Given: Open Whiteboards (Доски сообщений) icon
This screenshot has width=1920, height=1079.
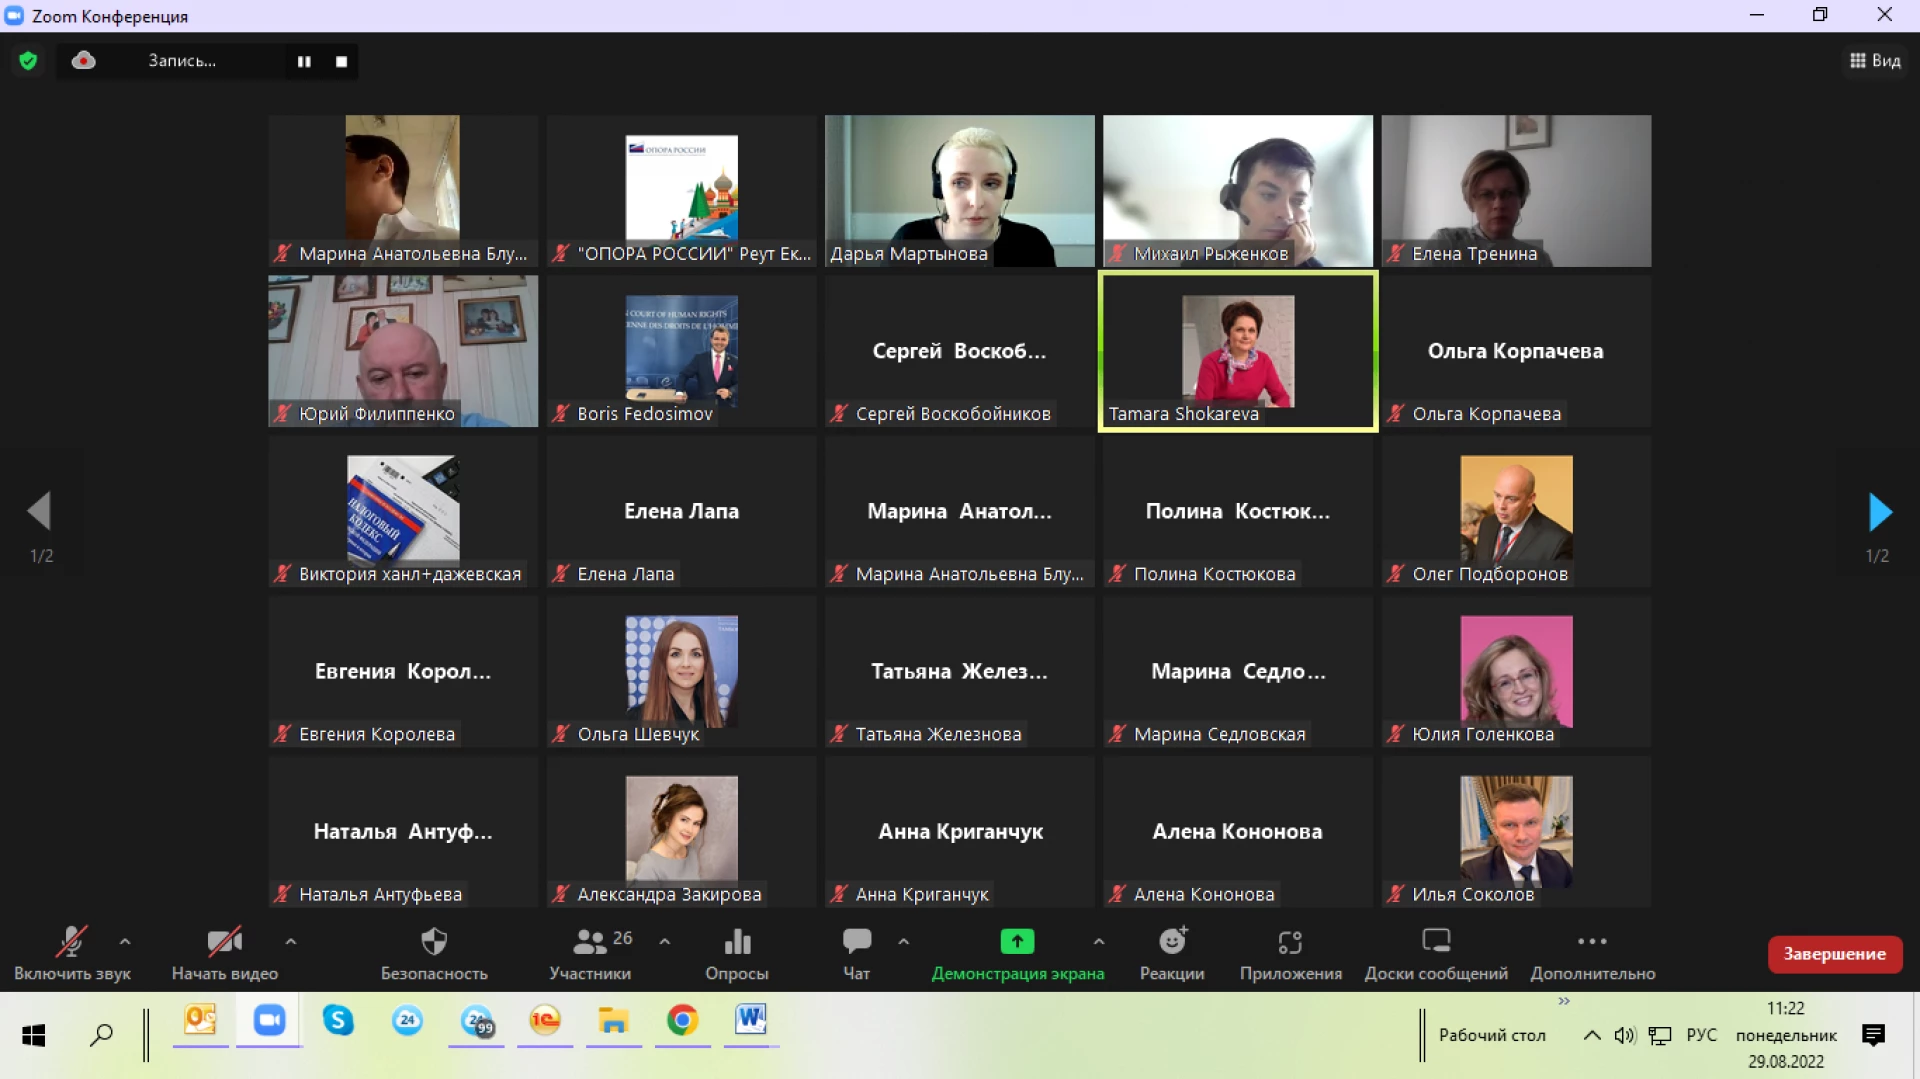Looking at the screenshot, I should coord(1436,942).
